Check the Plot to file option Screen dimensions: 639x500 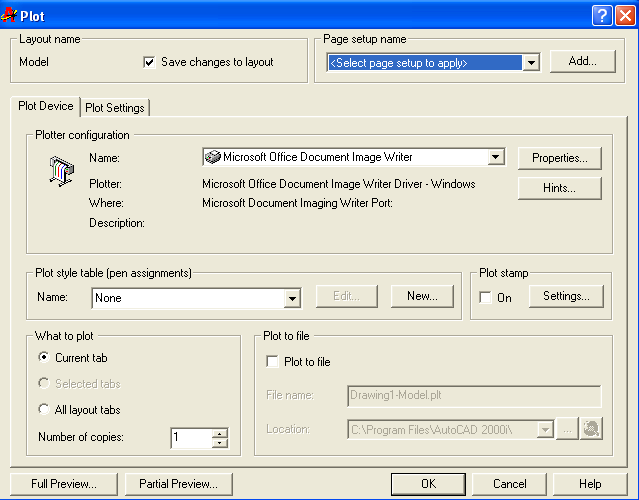click(x=272, y=362)
